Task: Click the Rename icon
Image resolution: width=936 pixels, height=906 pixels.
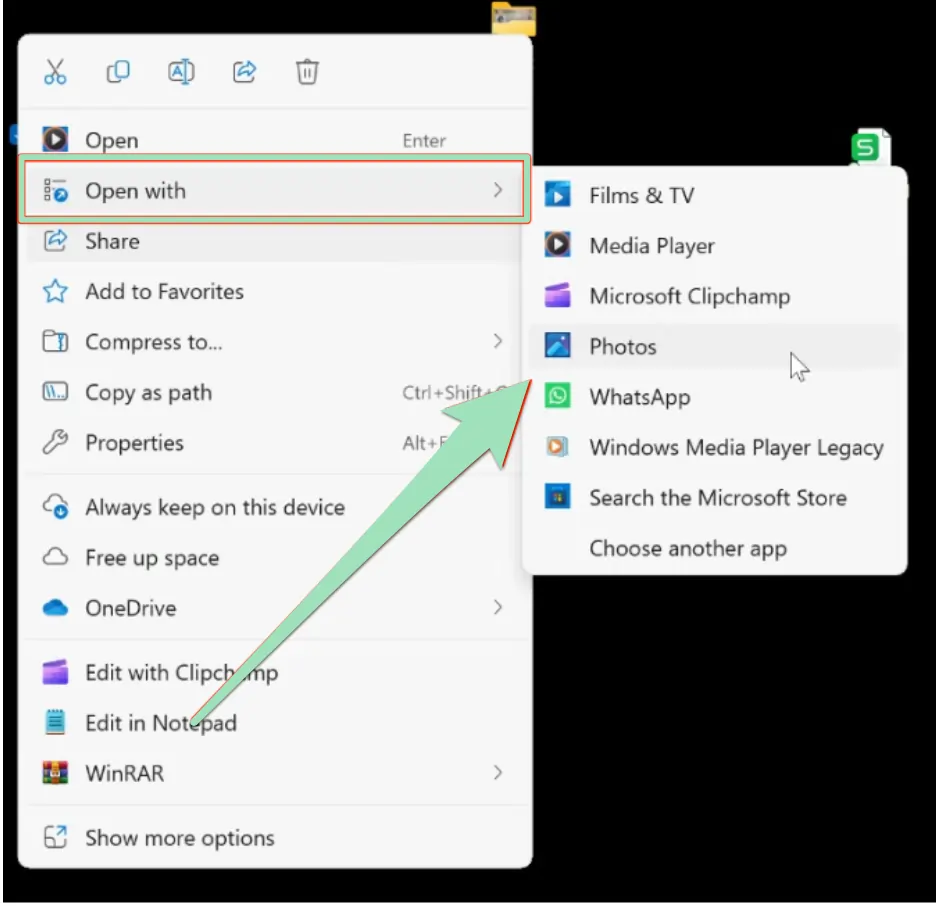Action: (181, 72)
